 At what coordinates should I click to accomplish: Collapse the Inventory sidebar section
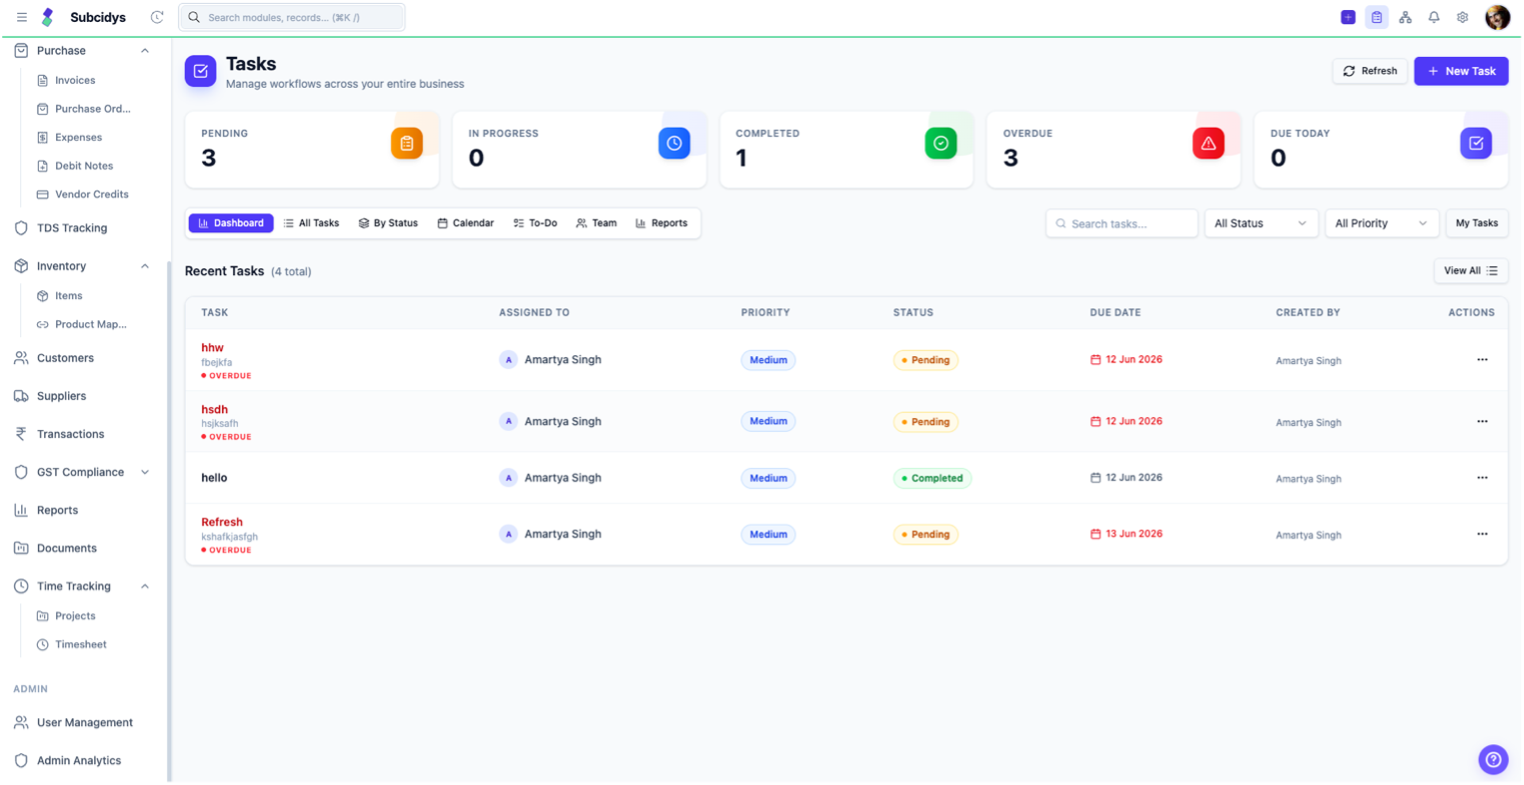click(x=145, y=266)
